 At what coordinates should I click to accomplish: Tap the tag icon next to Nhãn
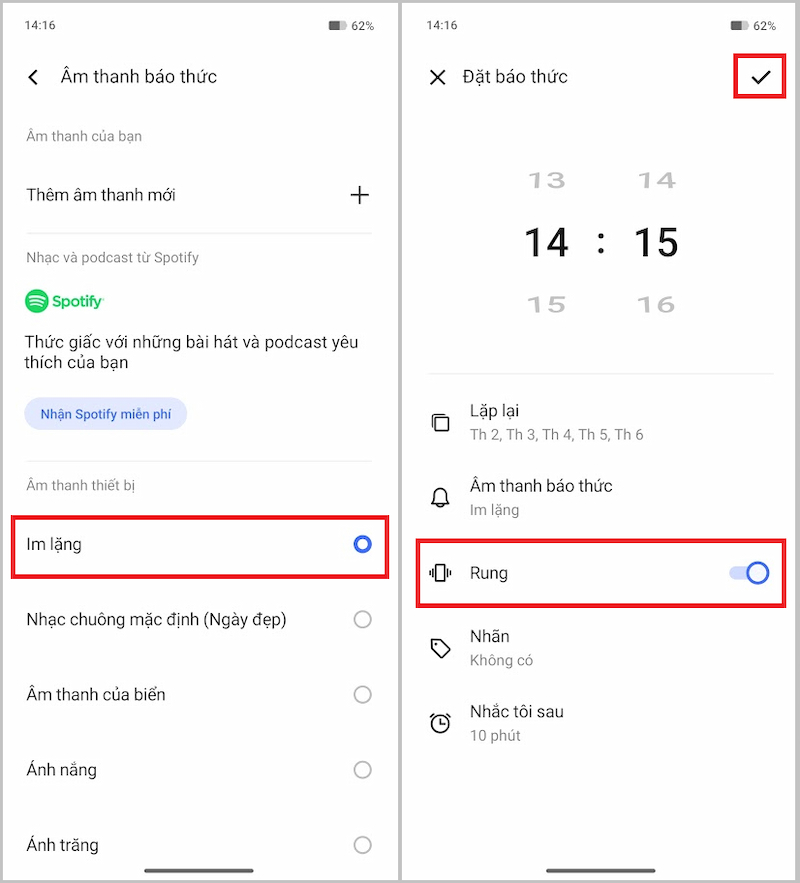[x=440, y=648]
